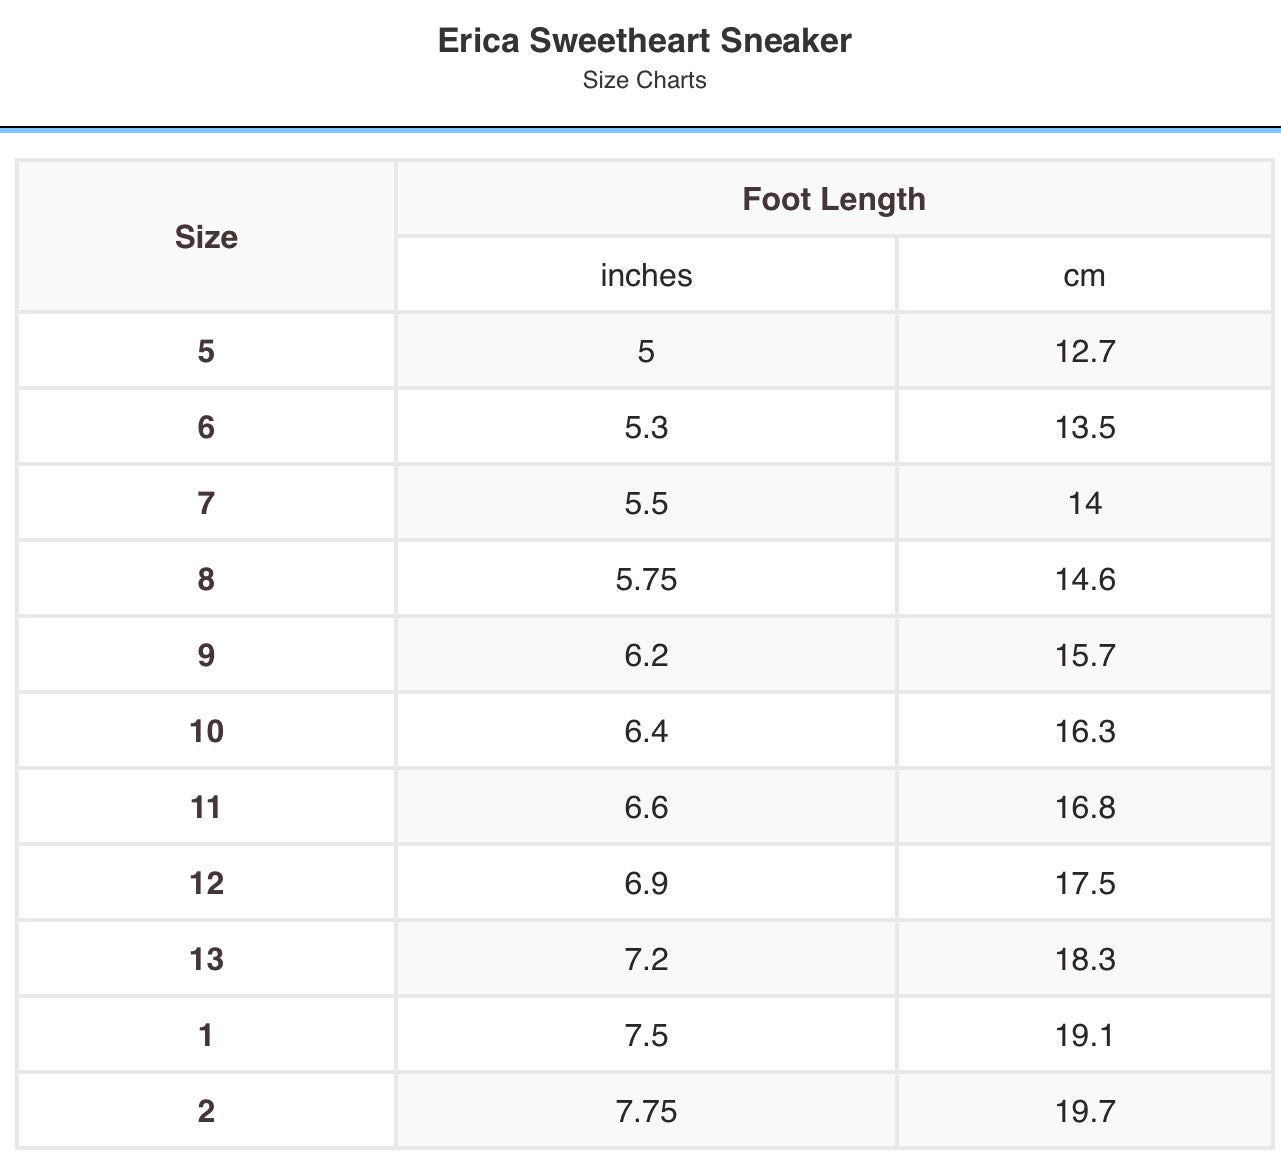The image size is (1281, 1161).
Task: Click the 7.5 inches cell
Action: tap(646, 1035)
